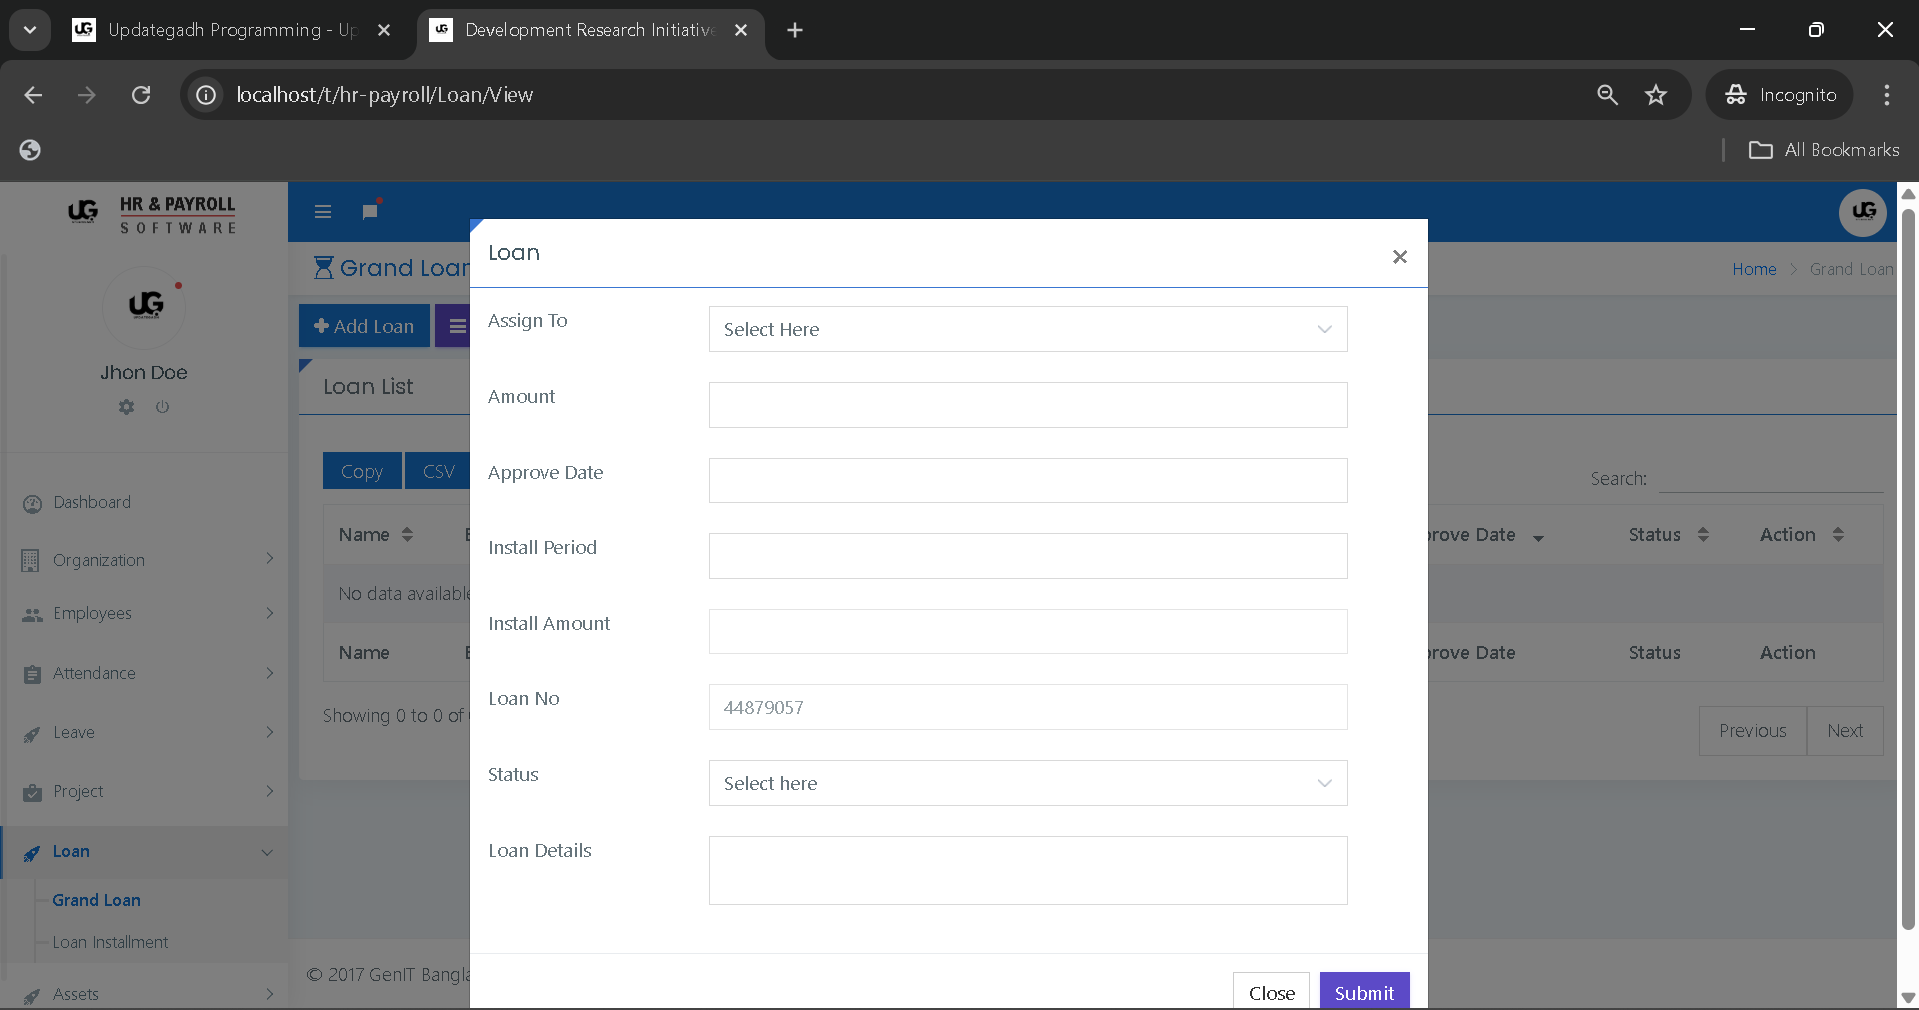
Task: Collapse the Loan sidebar menu
Action: pos(146,852)
